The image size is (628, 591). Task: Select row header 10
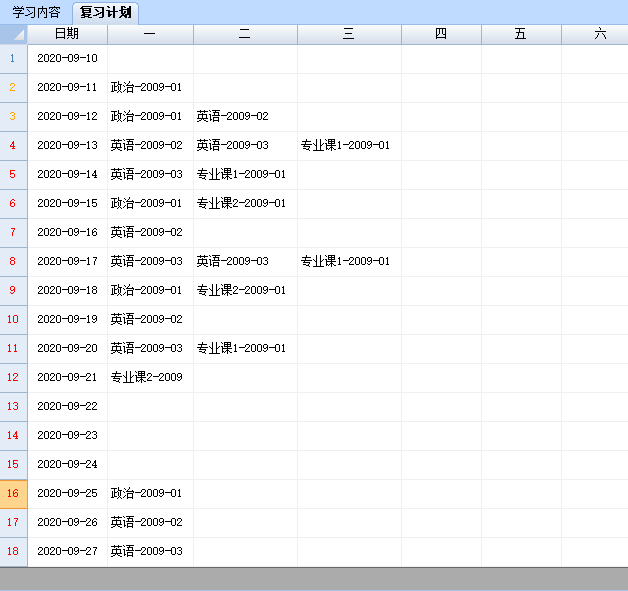click(x=14, y=320)
